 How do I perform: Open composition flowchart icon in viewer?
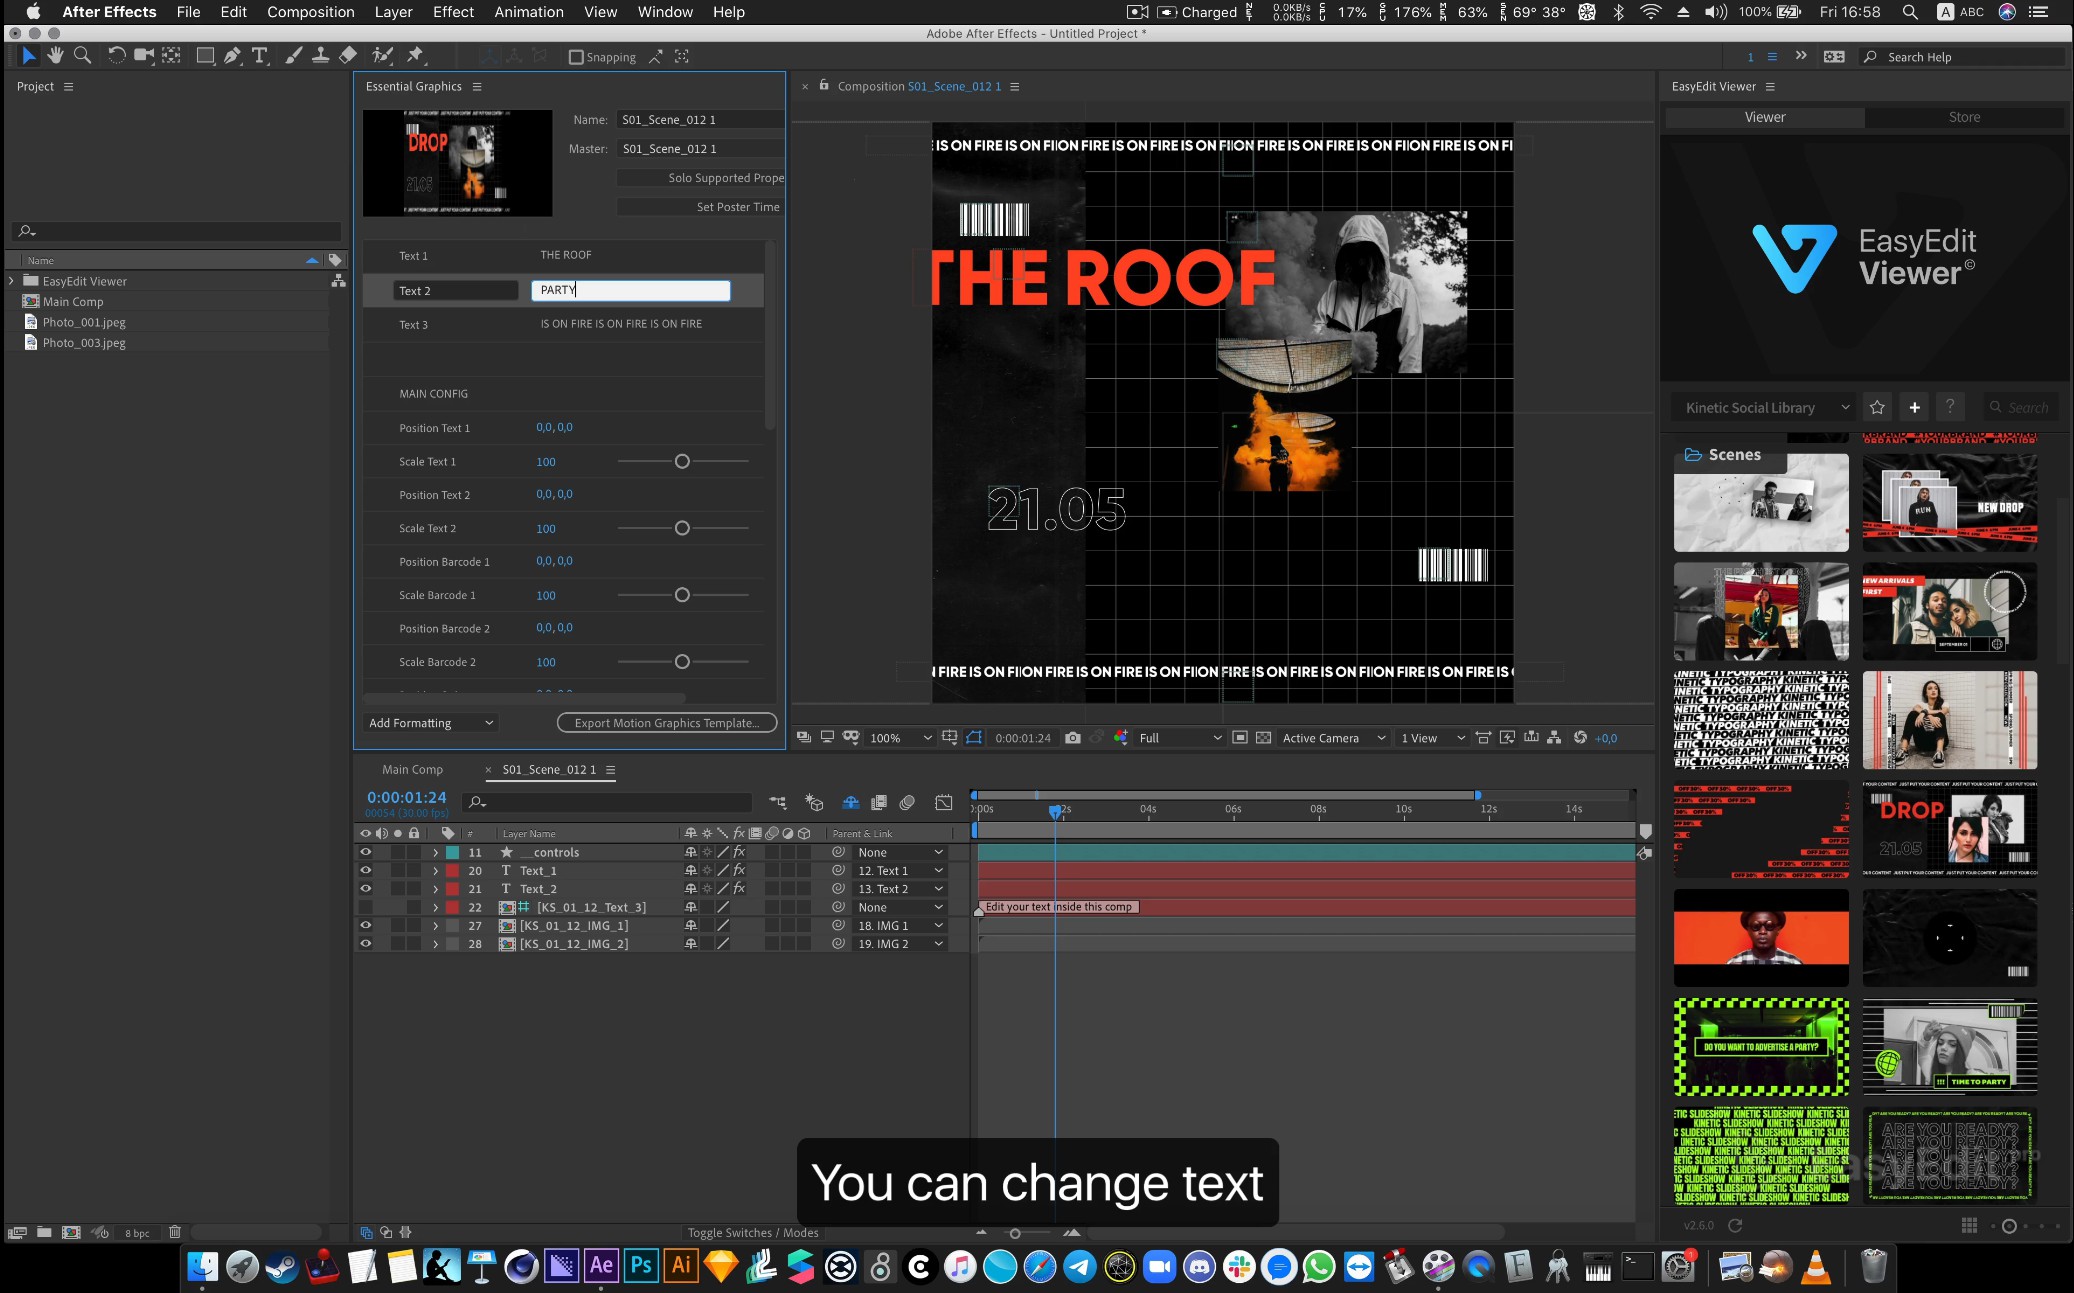coord(1554,738)
